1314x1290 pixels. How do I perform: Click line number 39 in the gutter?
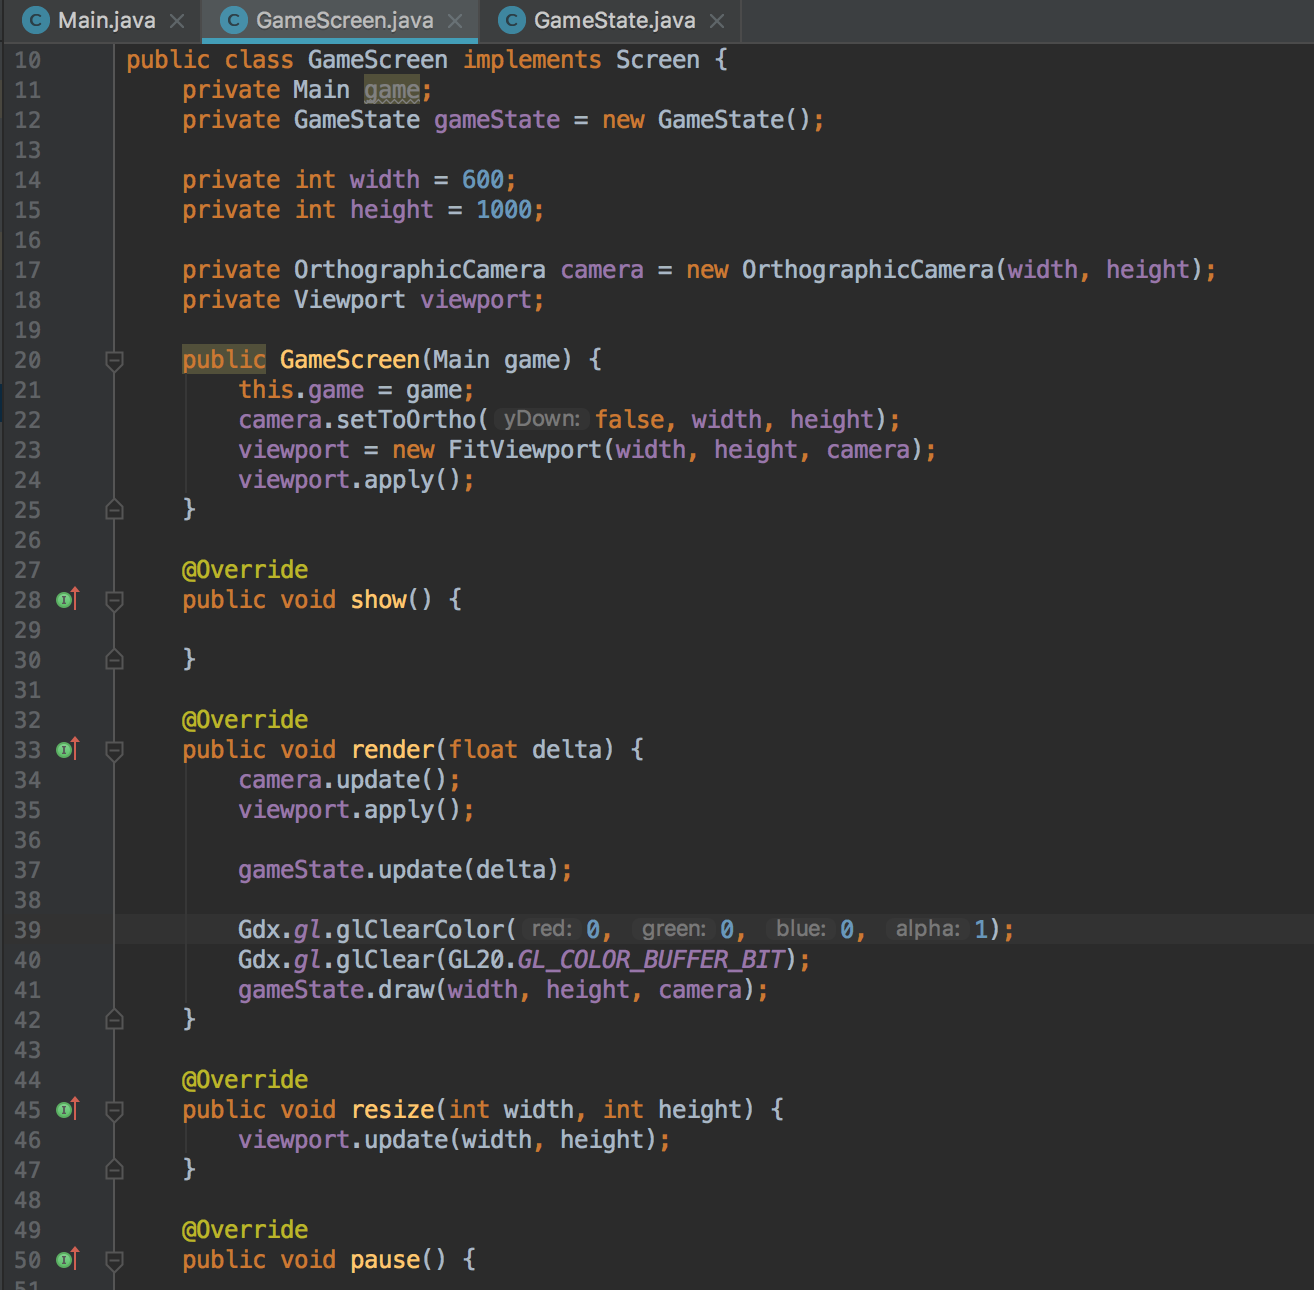coord(27,930)
